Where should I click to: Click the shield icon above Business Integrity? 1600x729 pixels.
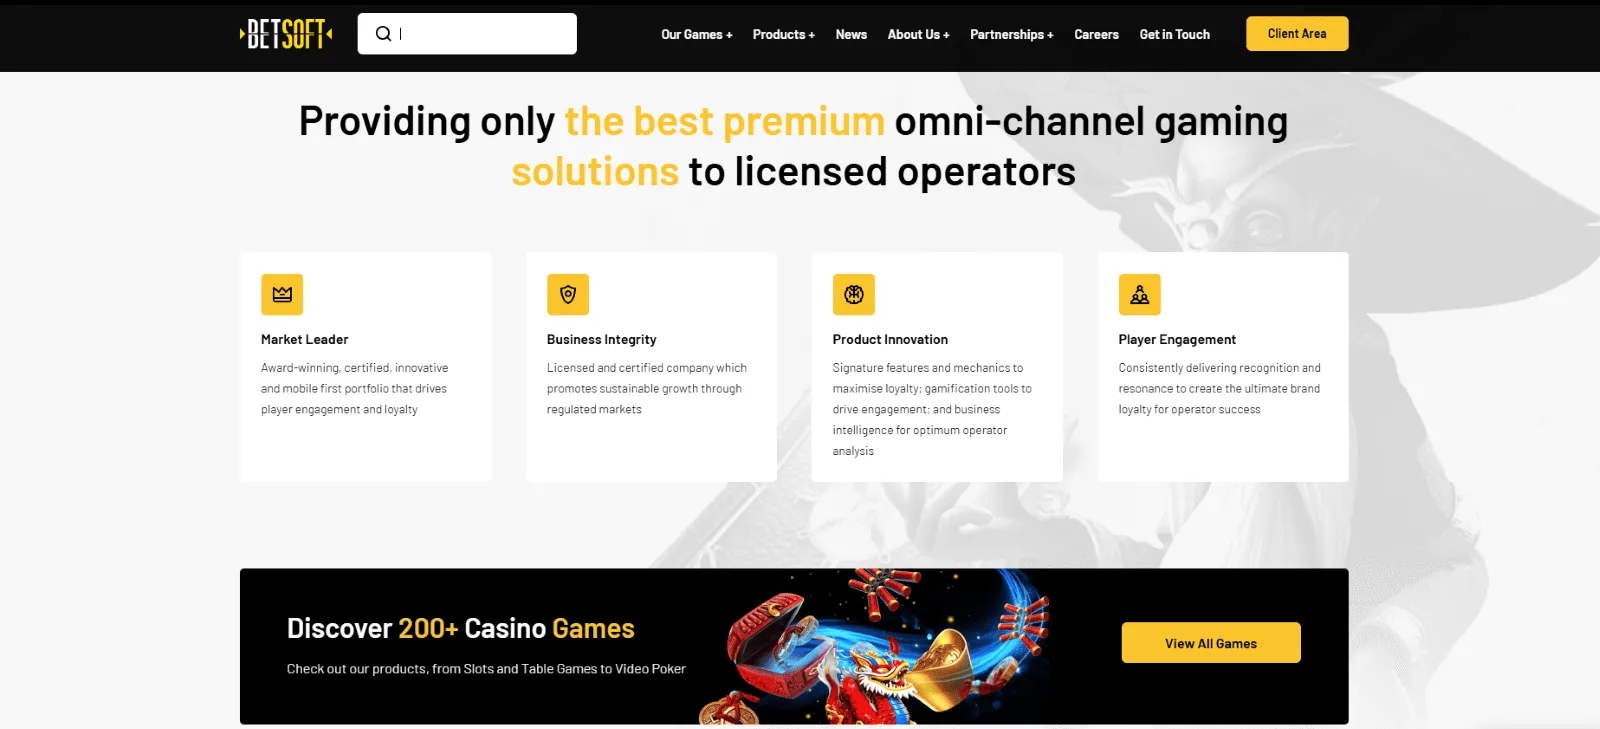(x=568, y=295)
